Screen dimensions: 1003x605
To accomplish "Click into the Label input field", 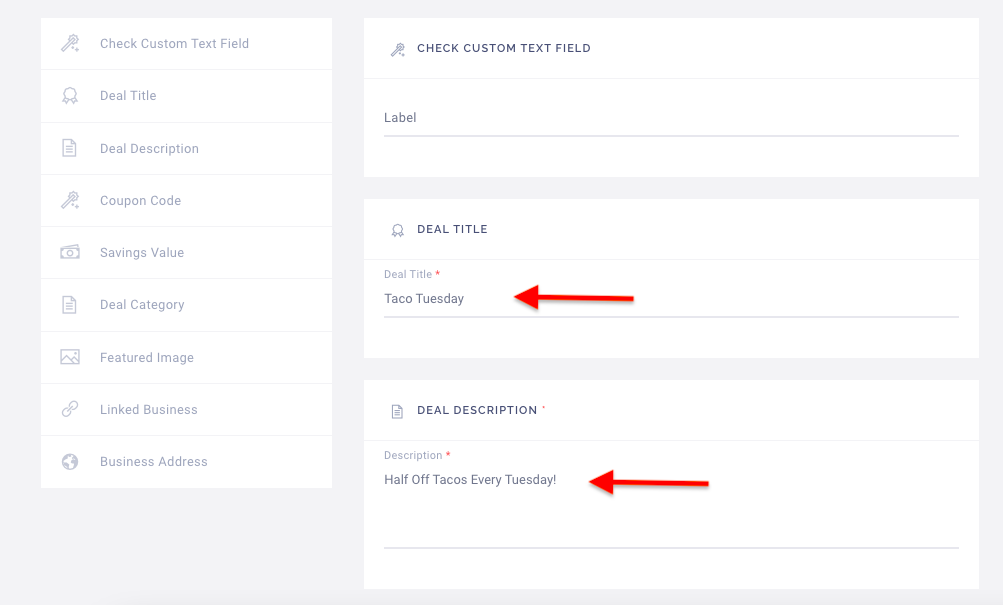I will 670,118.
